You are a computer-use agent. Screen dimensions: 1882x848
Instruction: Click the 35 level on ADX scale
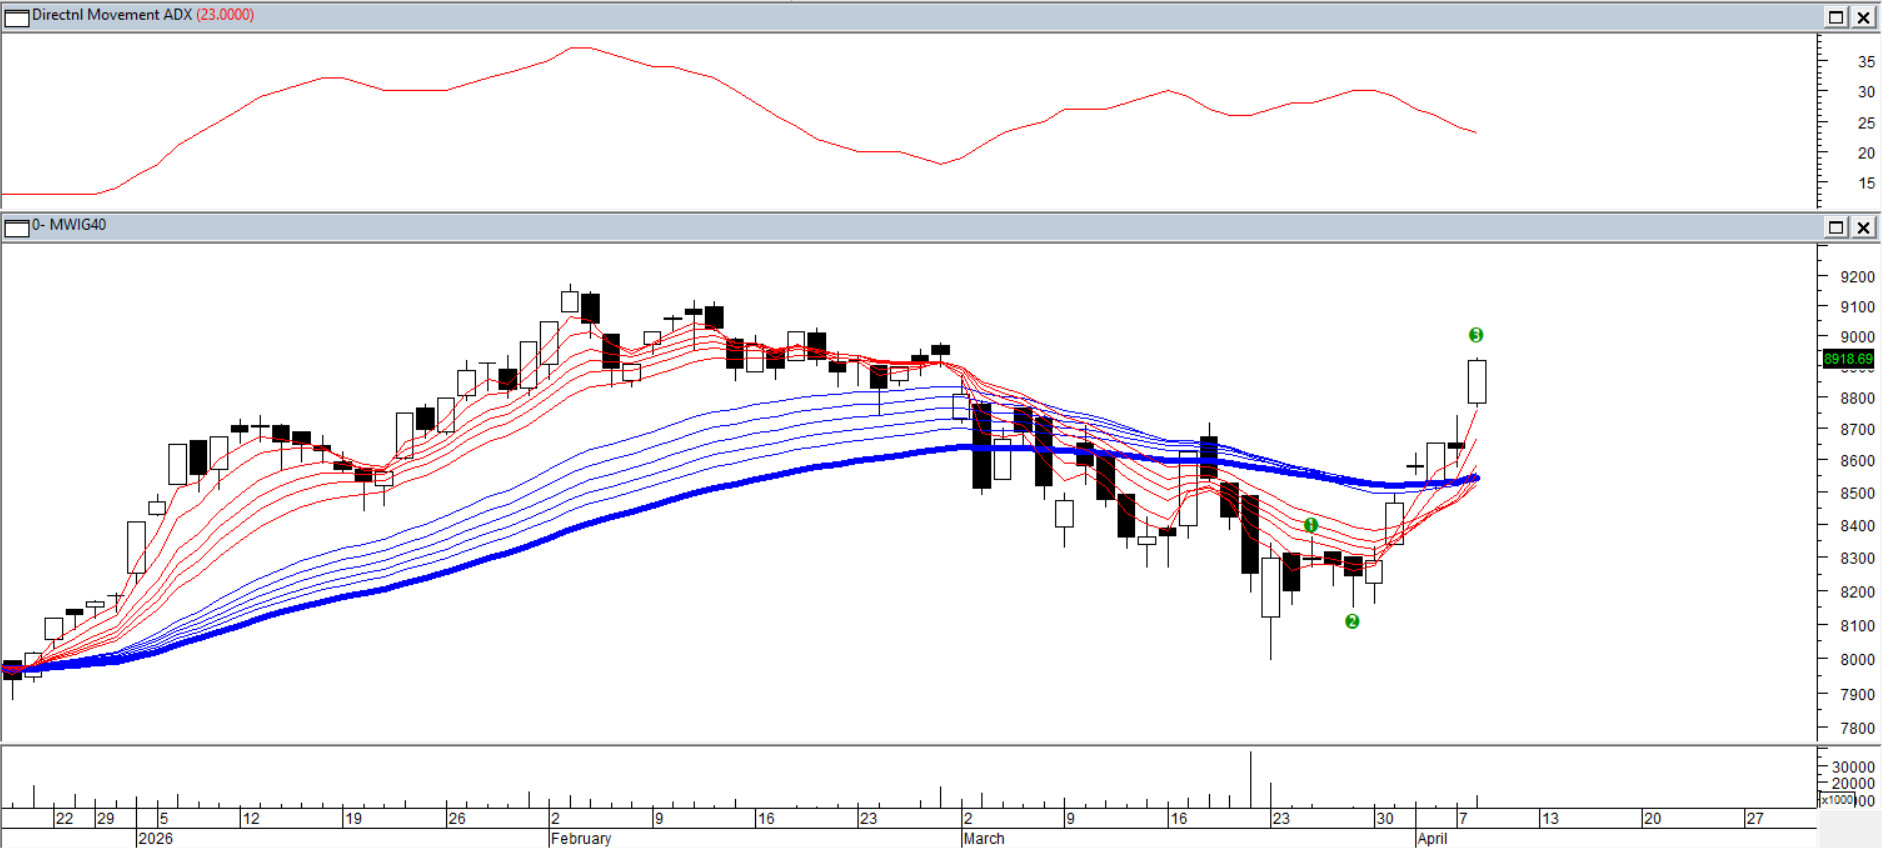tap(1866, 62)
